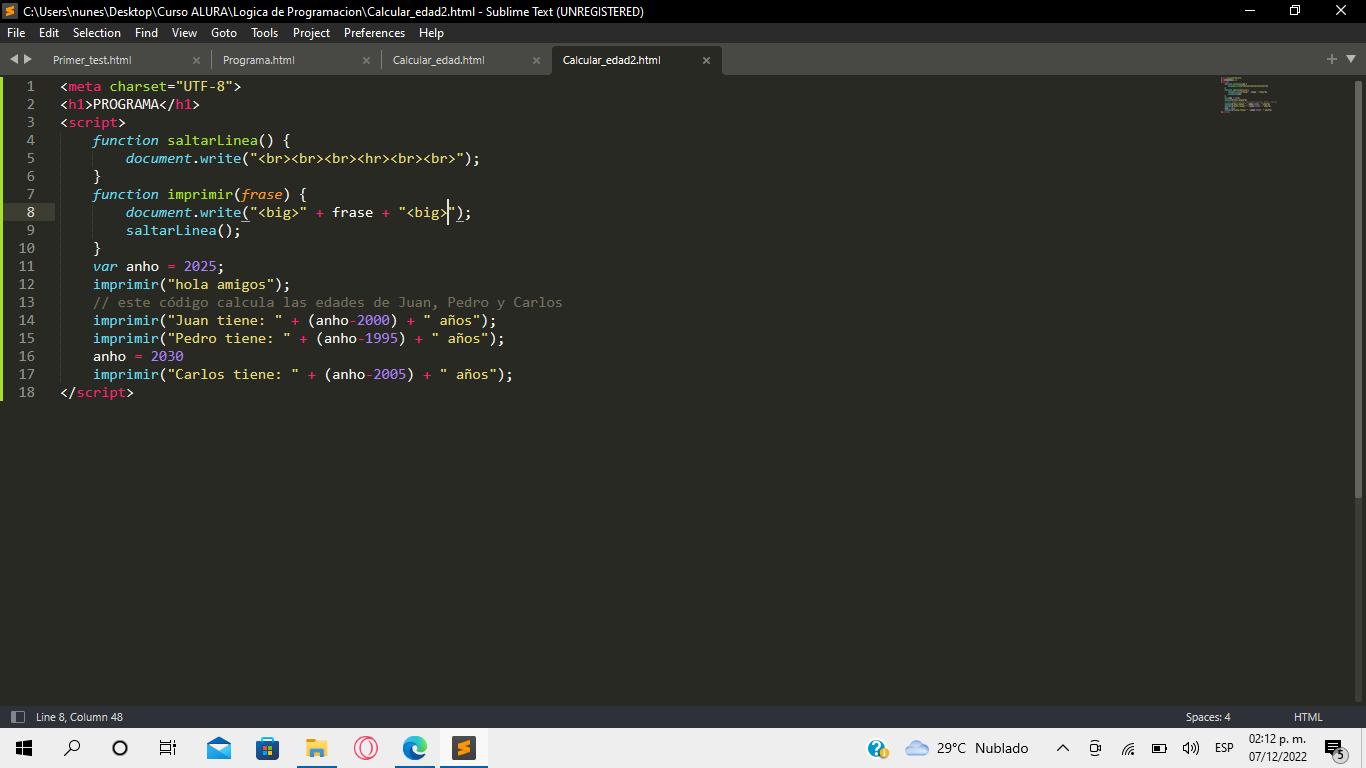Click Sublime Text taskbar icon
This screenshot has width=1366, height=768.
[x=463, y=748]
